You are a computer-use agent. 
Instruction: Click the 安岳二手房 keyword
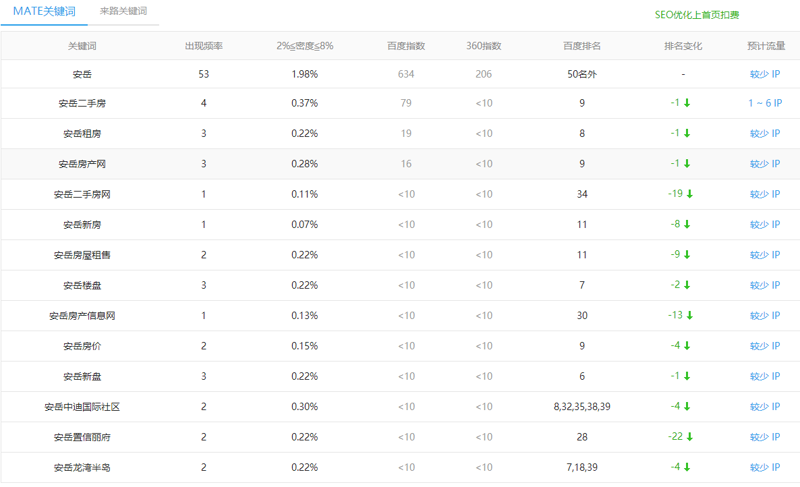(x=82, y=103)
